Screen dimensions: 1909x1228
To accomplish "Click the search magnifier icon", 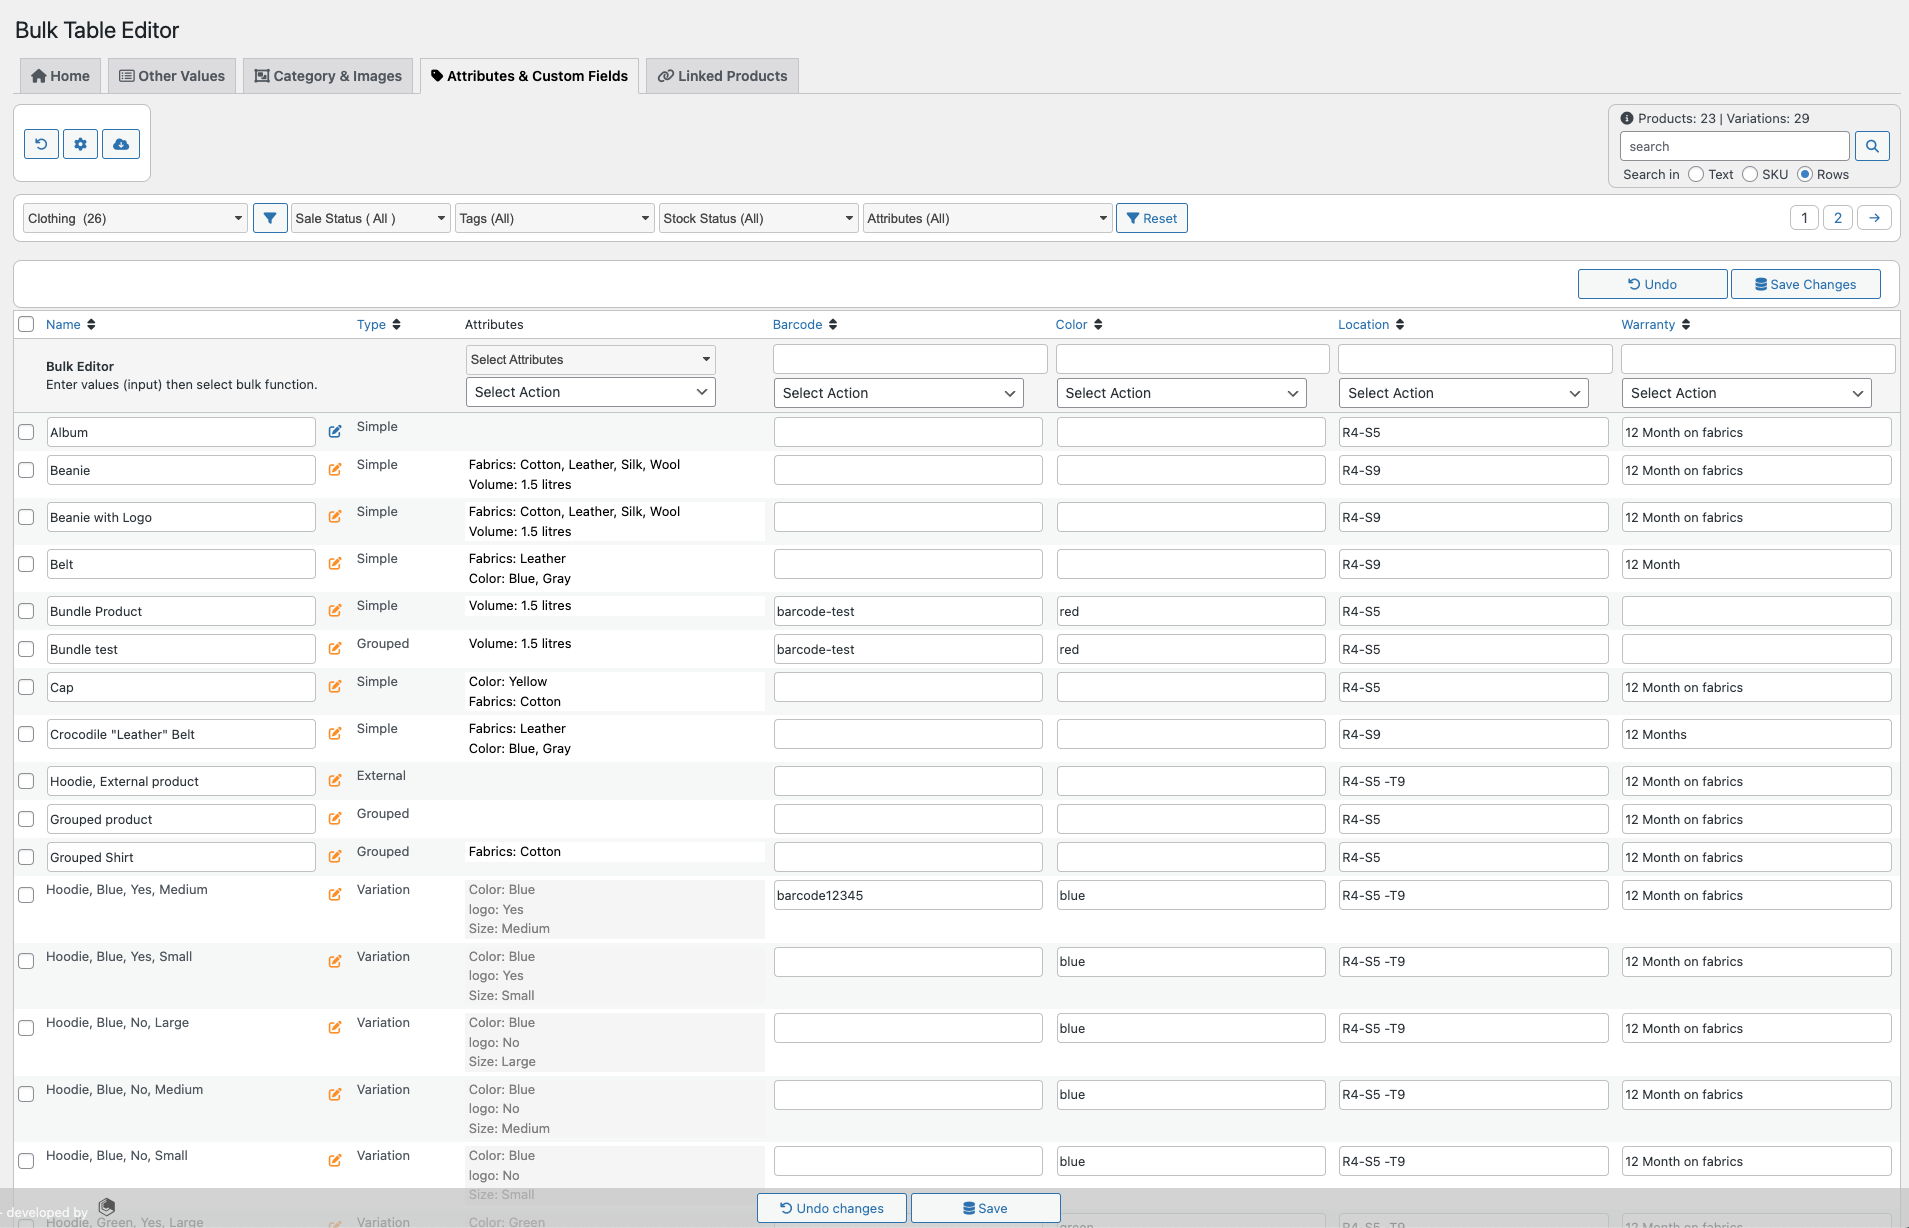I will point(1872,145).
